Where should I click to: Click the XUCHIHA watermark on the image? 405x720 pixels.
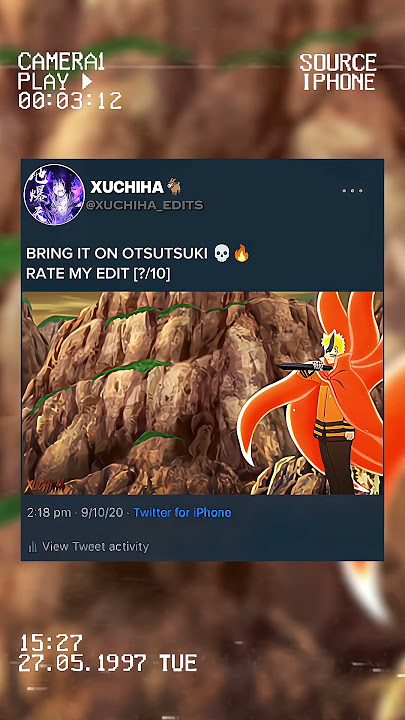44,485
